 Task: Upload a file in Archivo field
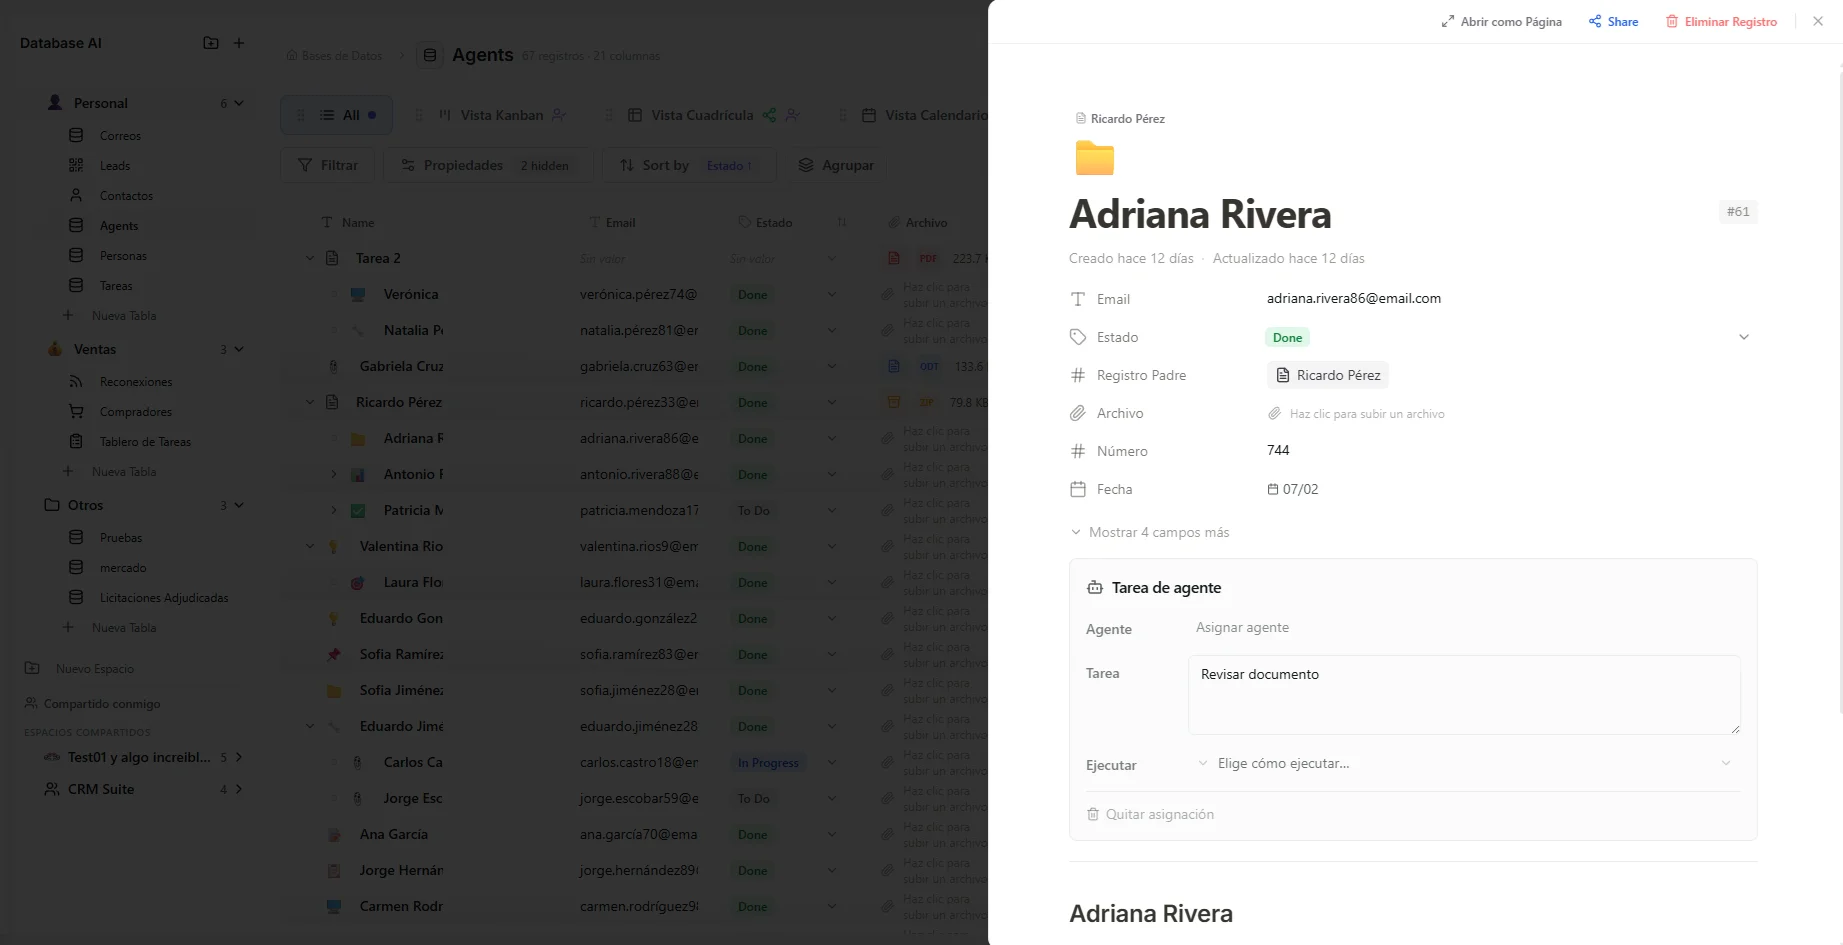[1357, 413]
